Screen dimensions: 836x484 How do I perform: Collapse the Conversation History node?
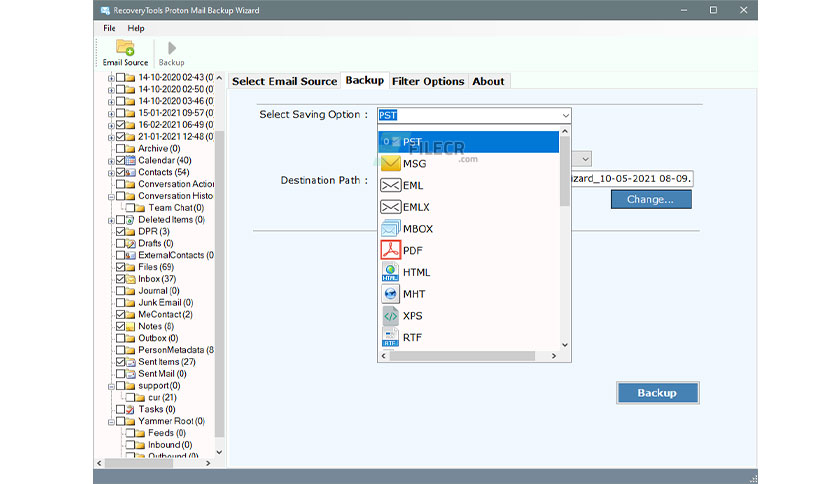111,197
